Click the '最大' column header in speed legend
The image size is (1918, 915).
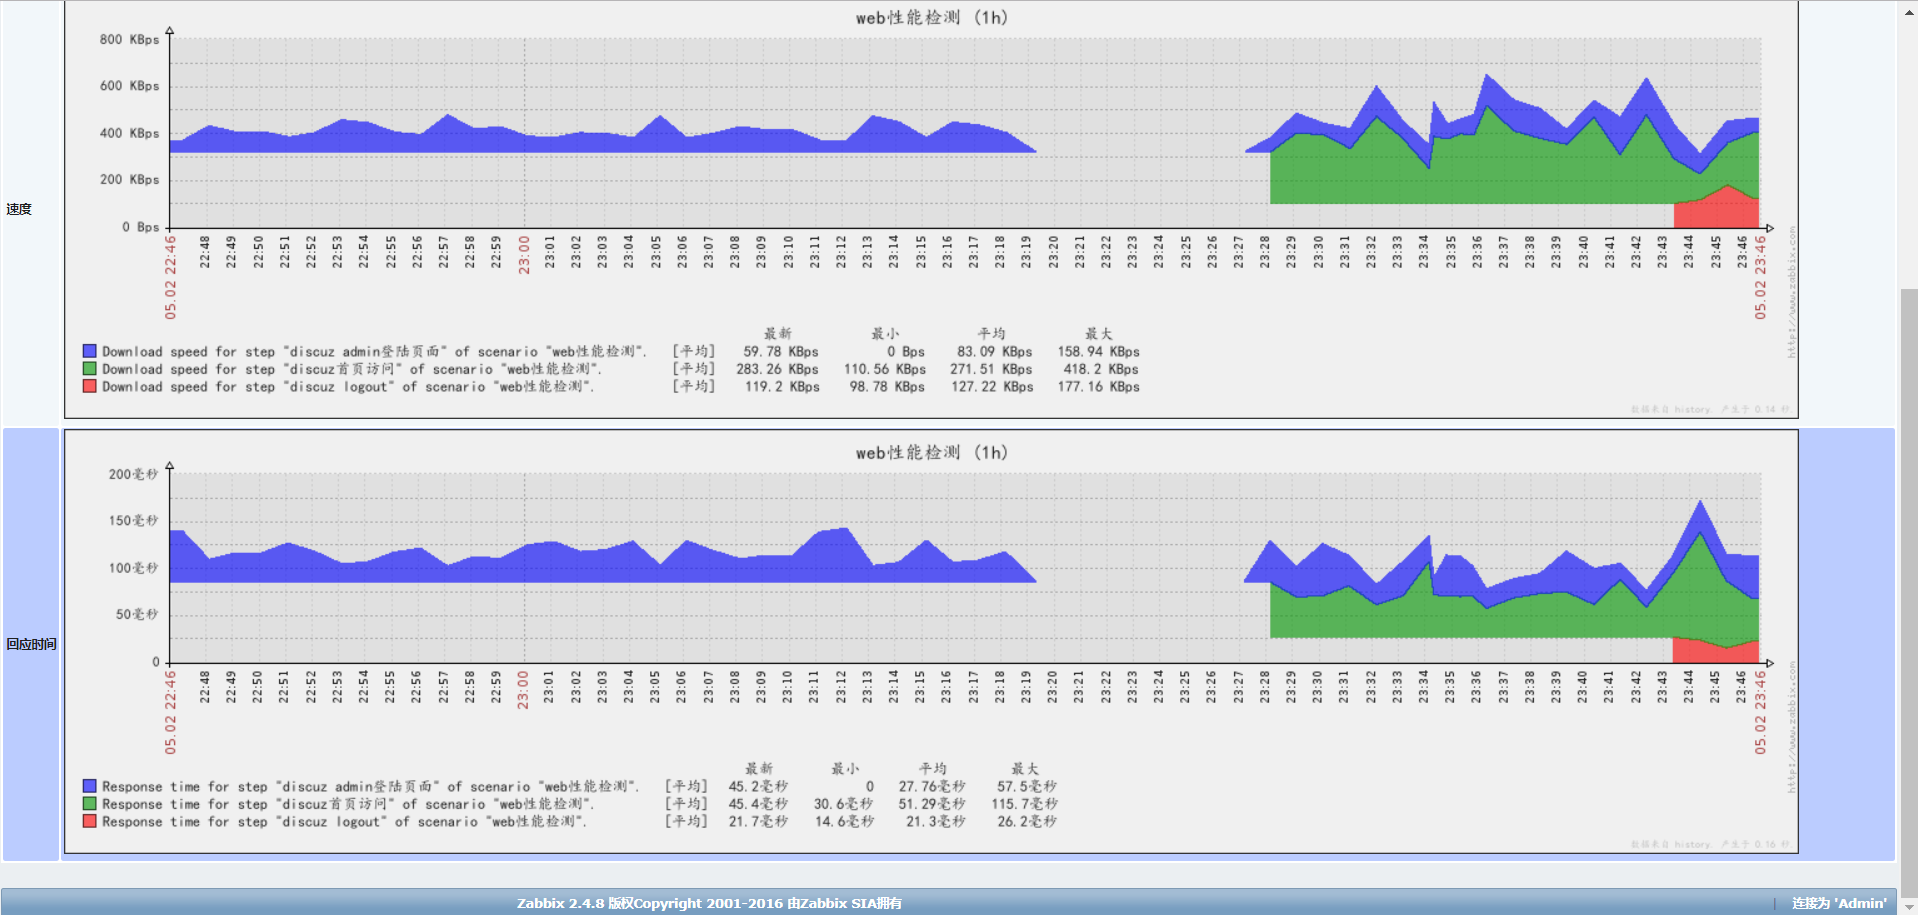[x=1099, y=333]
